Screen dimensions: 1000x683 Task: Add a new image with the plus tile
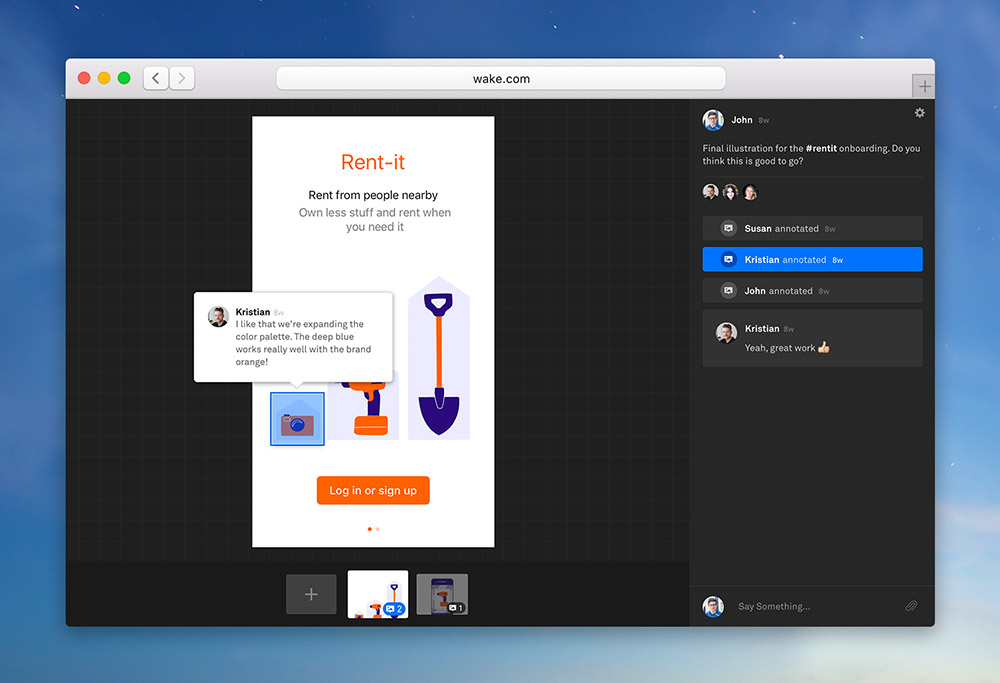(311, 594)
